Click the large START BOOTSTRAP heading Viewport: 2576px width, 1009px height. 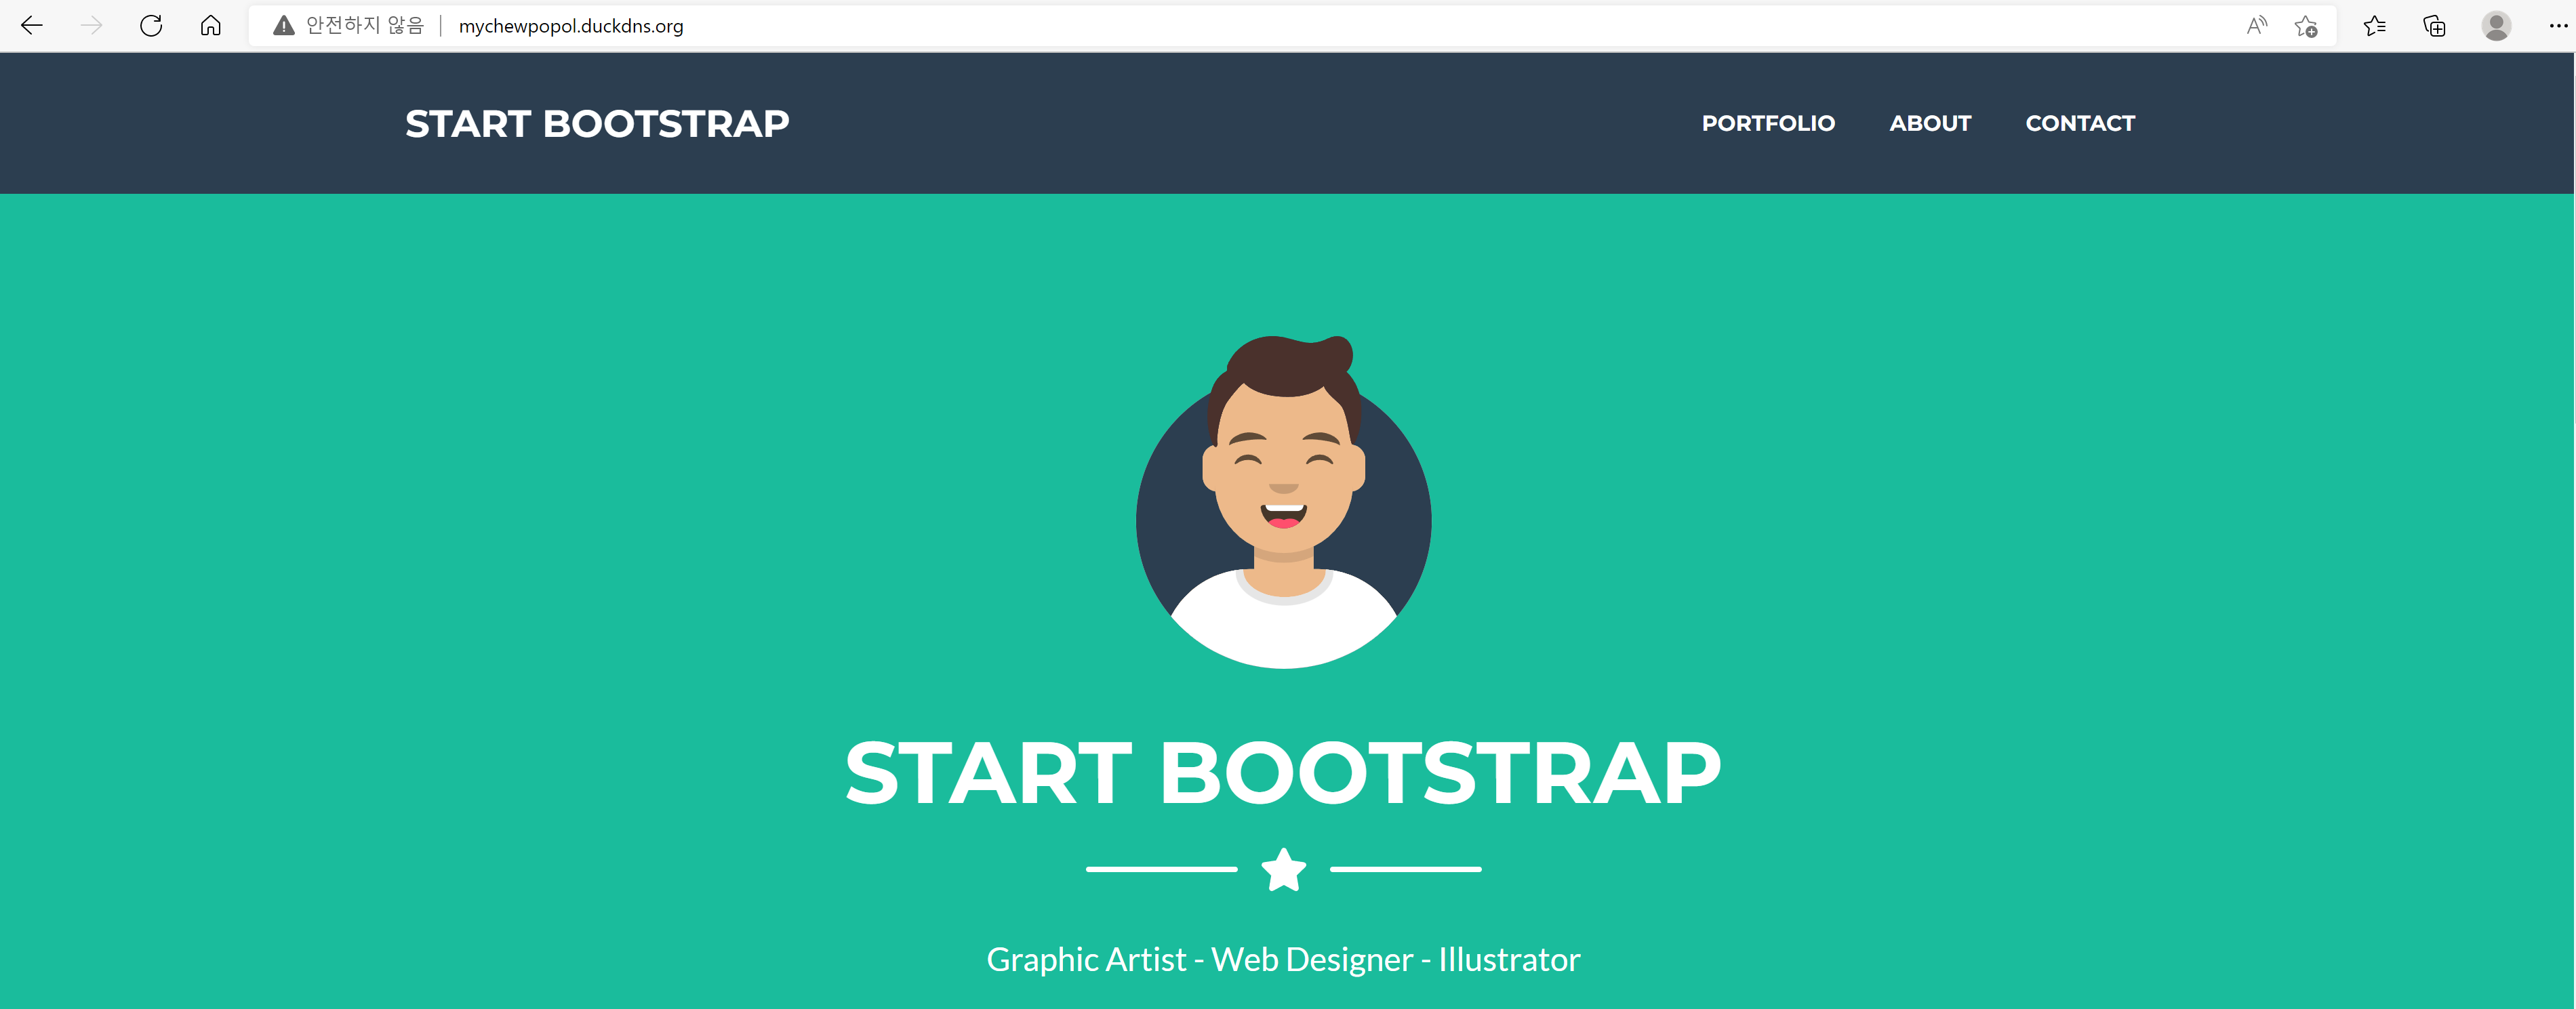point(1283,773)
